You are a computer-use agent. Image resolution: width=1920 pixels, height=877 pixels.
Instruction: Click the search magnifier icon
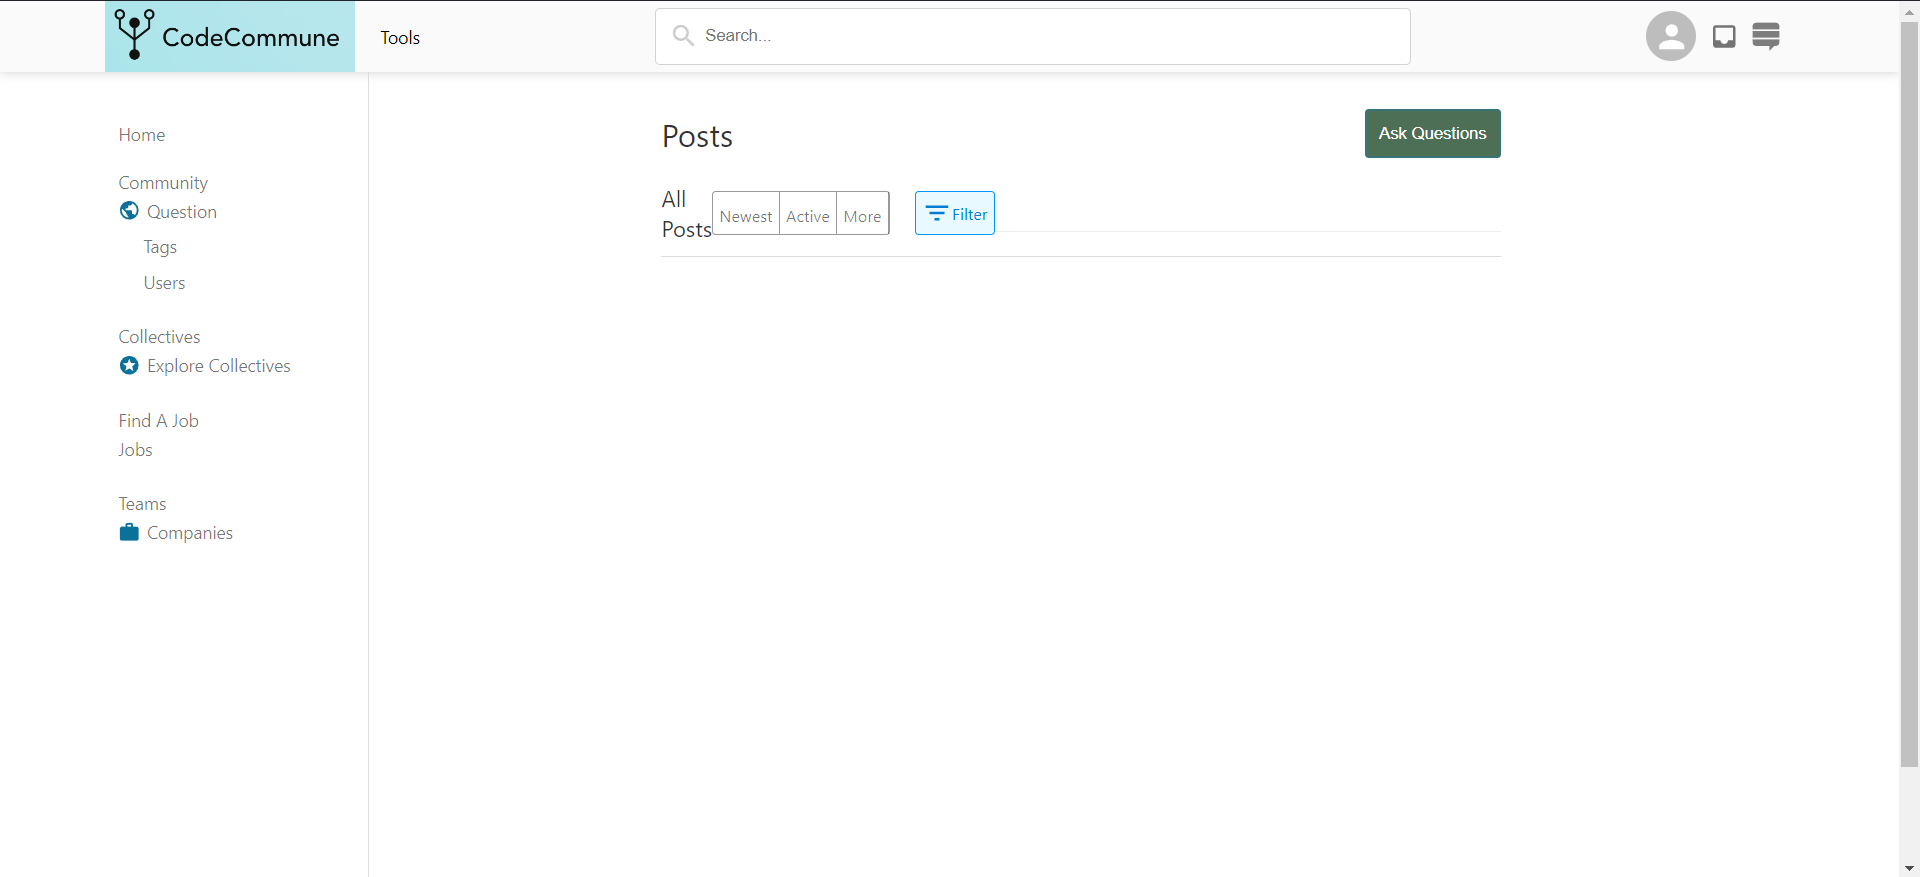tap(683, 36)
